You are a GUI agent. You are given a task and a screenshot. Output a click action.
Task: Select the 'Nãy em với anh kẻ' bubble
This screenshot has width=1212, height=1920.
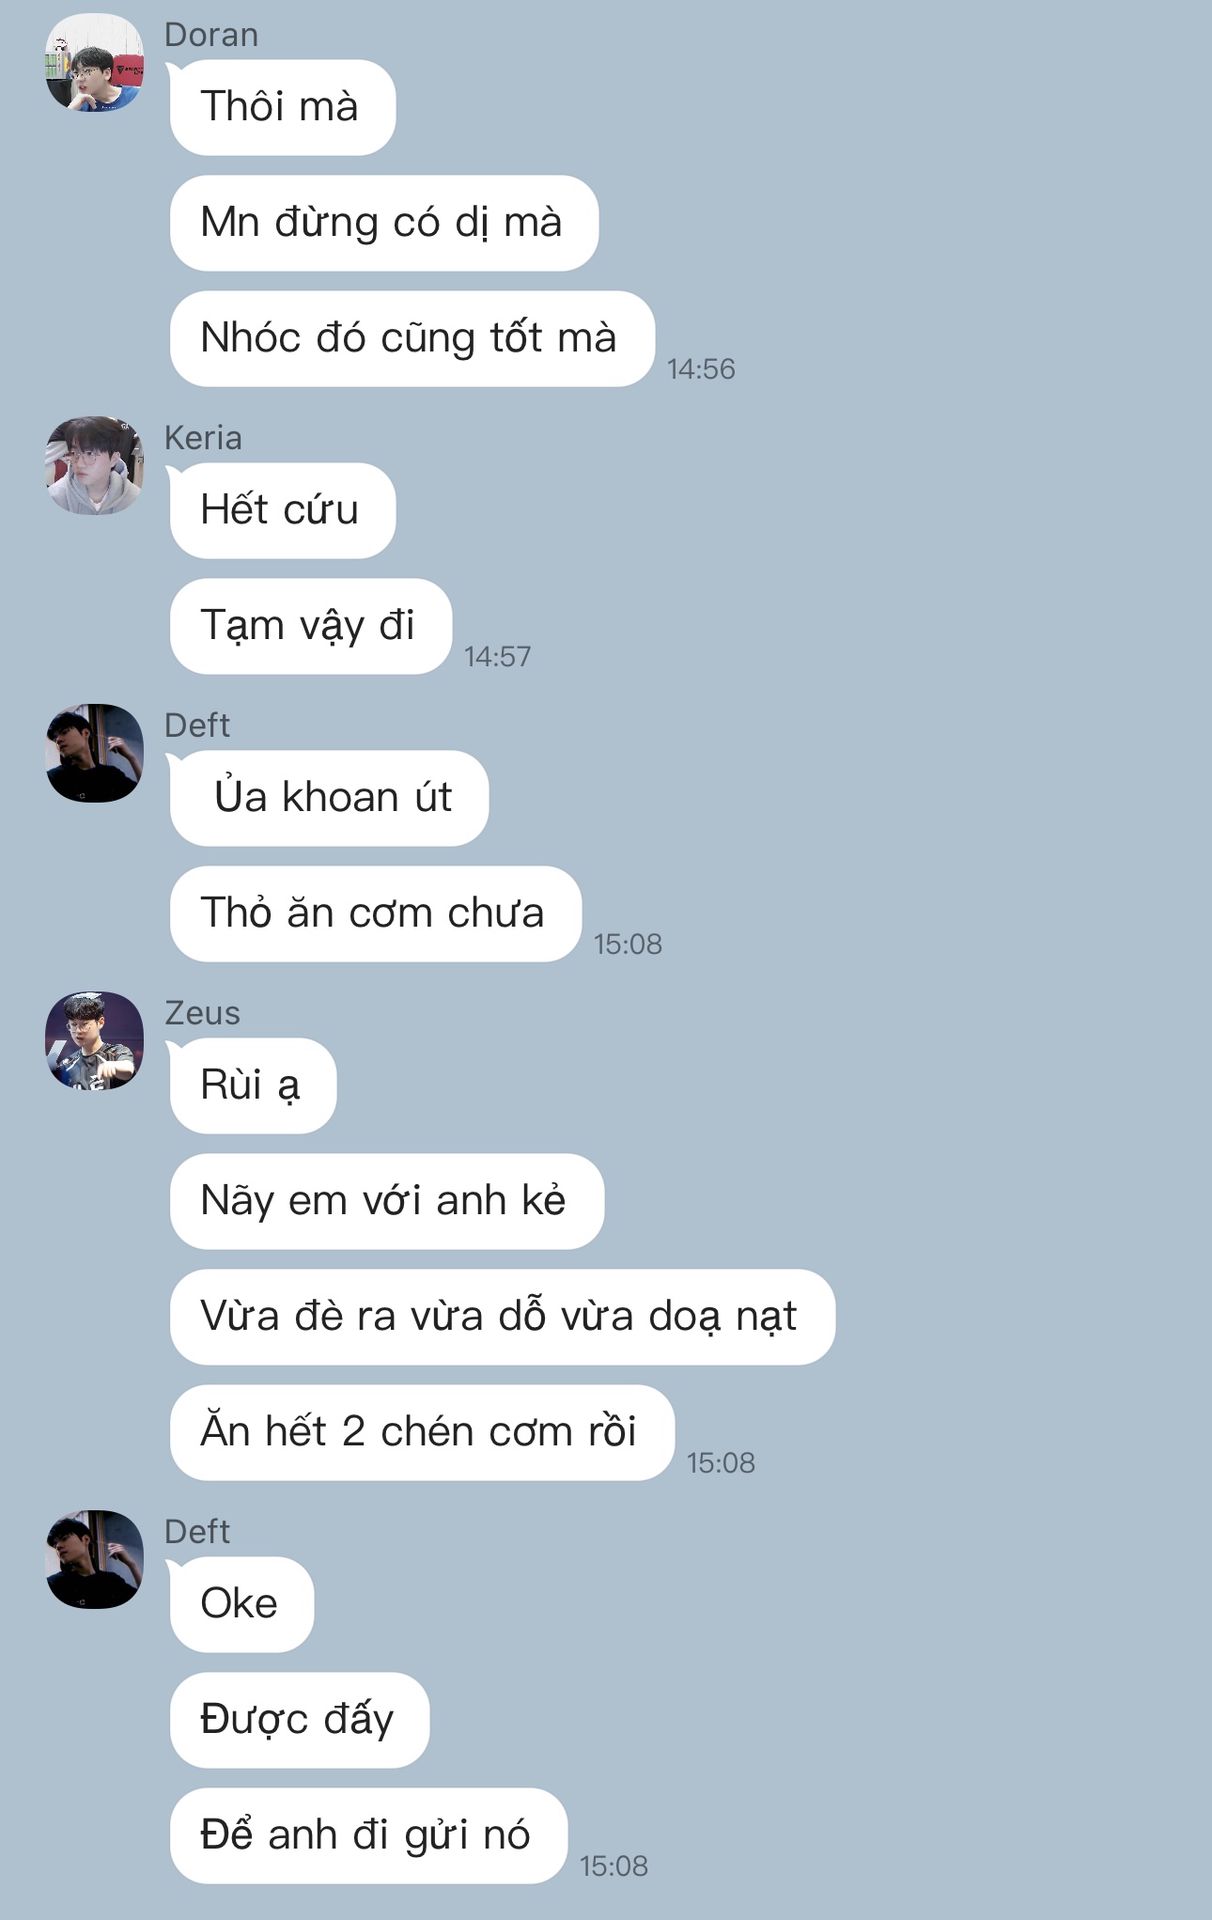point(387,1201)
